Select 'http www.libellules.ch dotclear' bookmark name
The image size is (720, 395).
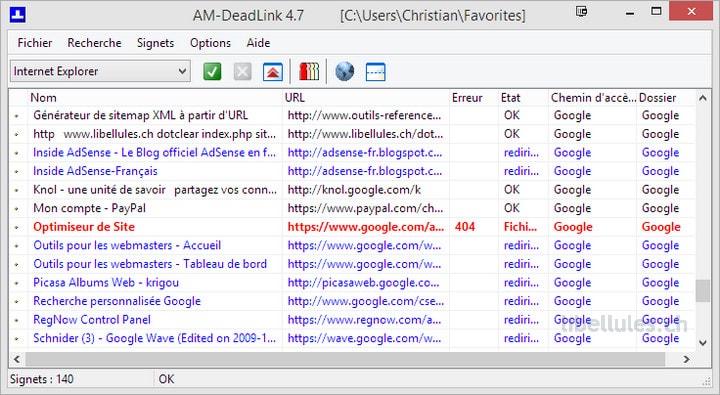(154, 134)
